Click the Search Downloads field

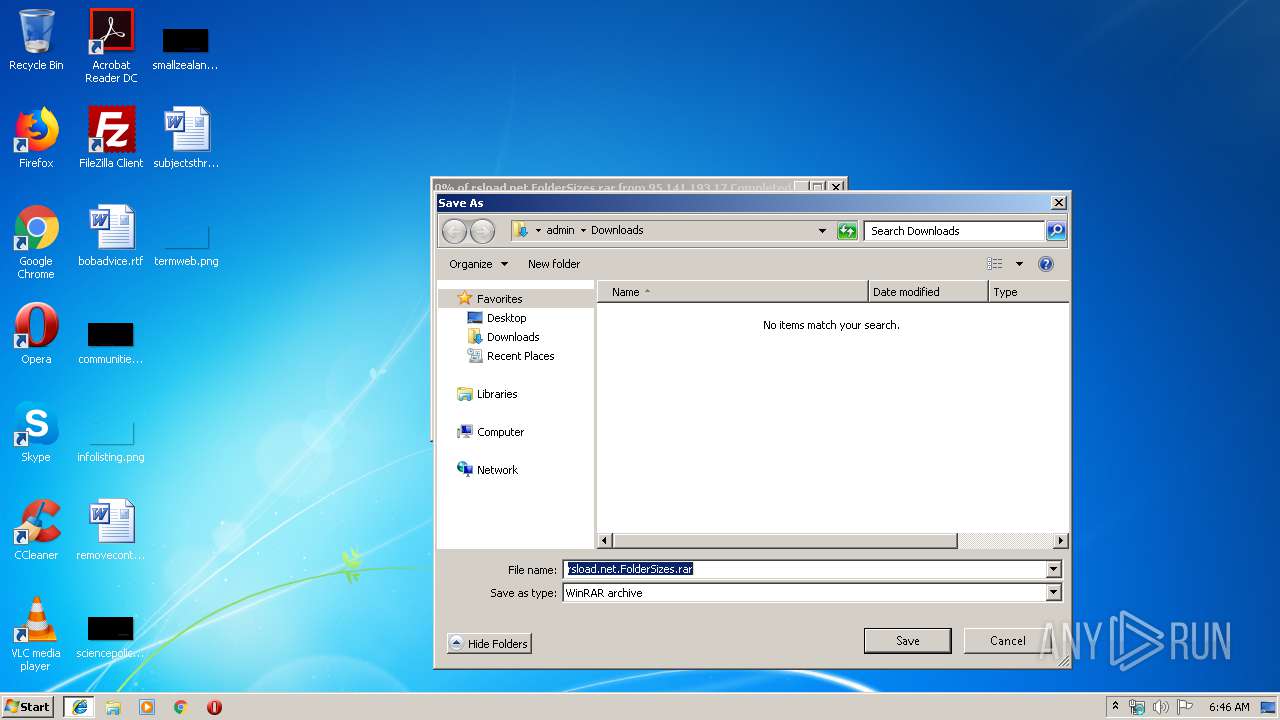(x=954, y=231)
